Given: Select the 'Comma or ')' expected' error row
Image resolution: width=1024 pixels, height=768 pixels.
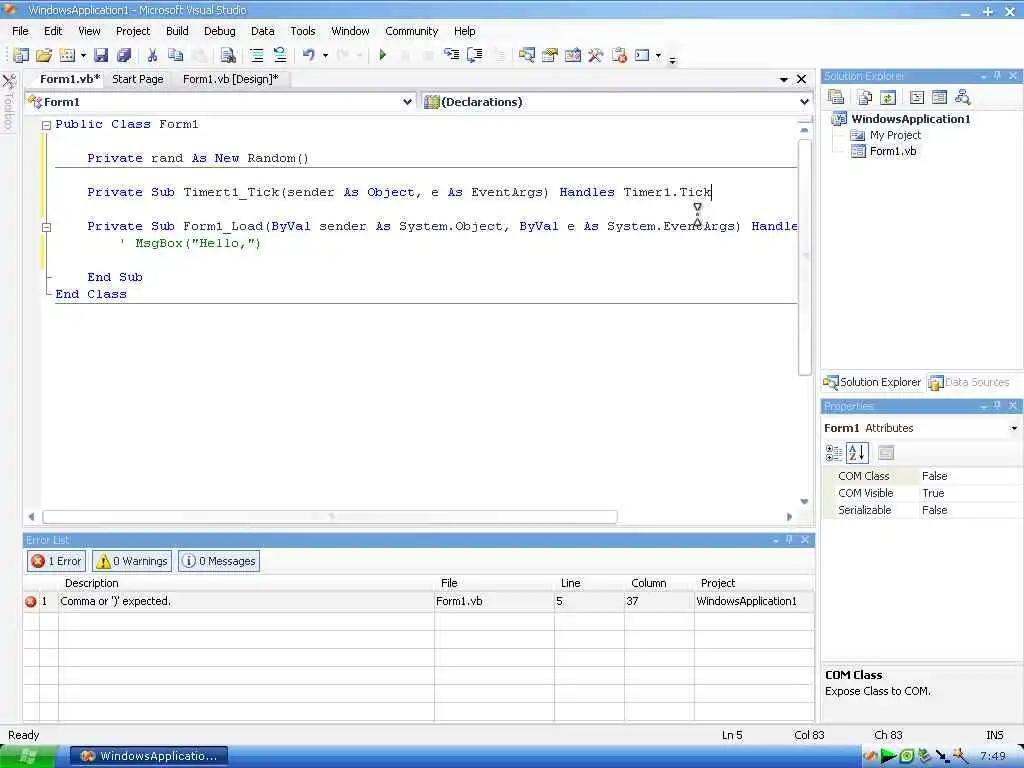Looking at the screenshot, I should tap(419, 601).
